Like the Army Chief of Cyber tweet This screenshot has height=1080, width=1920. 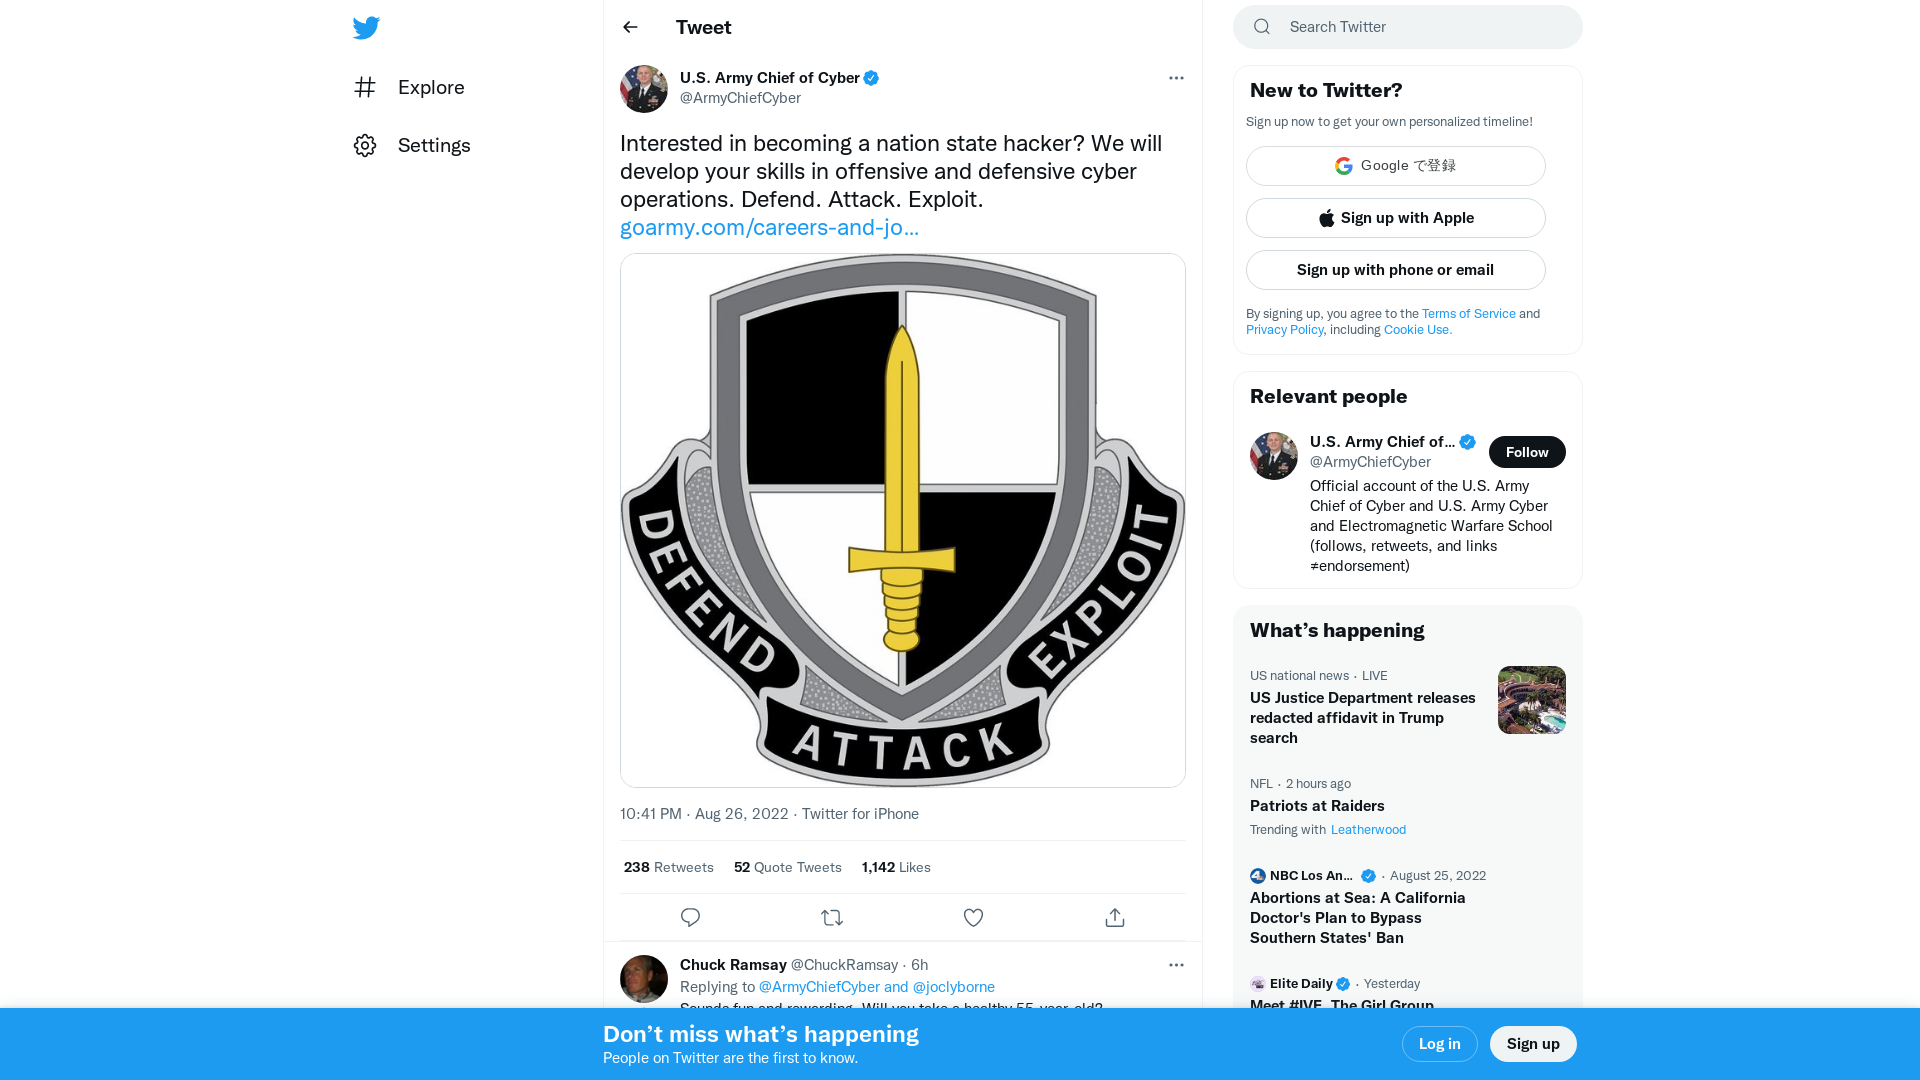[x=973, y=917]
